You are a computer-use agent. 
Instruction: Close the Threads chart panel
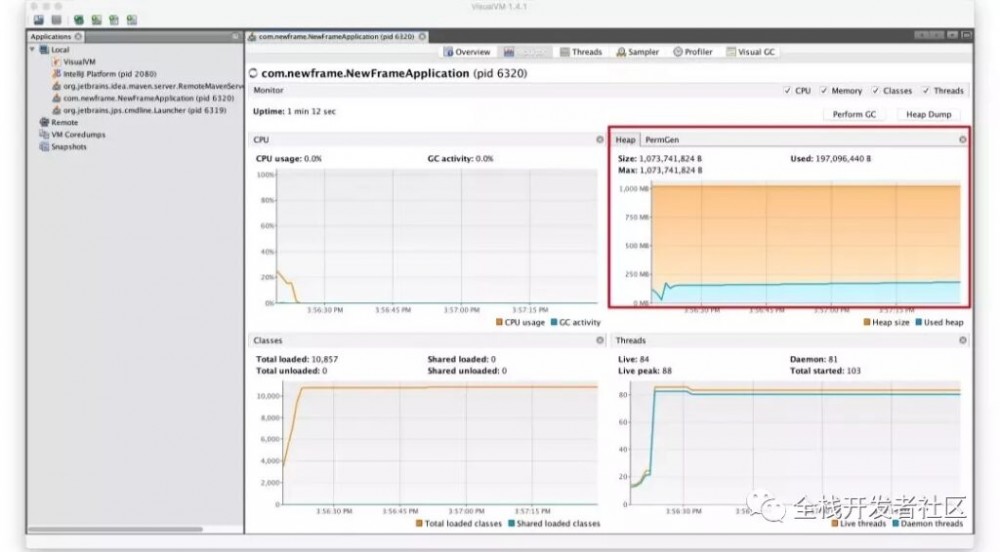[x=962, y=340]
